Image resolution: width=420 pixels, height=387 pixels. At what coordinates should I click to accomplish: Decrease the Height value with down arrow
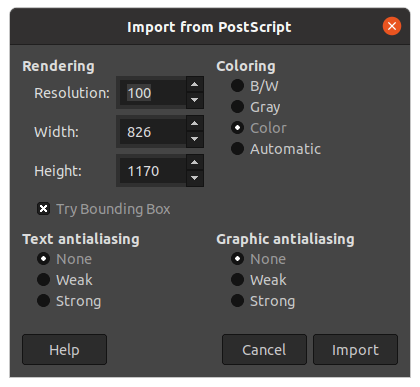coord(195,178)
